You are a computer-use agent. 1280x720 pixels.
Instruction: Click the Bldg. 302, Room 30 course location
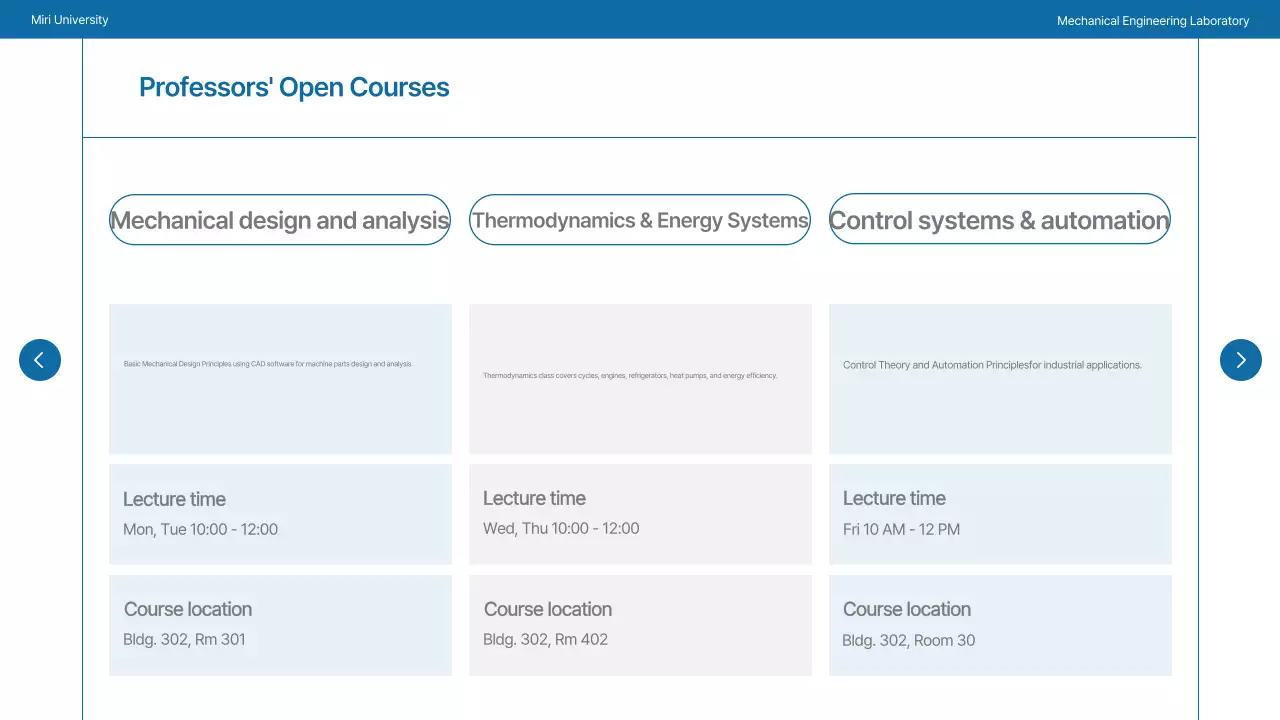(908, 641)
